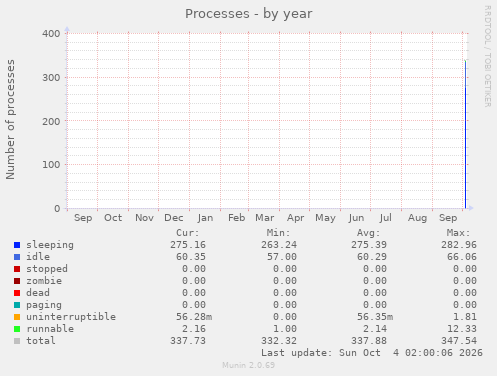Click the 'Avg:' column header

[x=368, y=233]
